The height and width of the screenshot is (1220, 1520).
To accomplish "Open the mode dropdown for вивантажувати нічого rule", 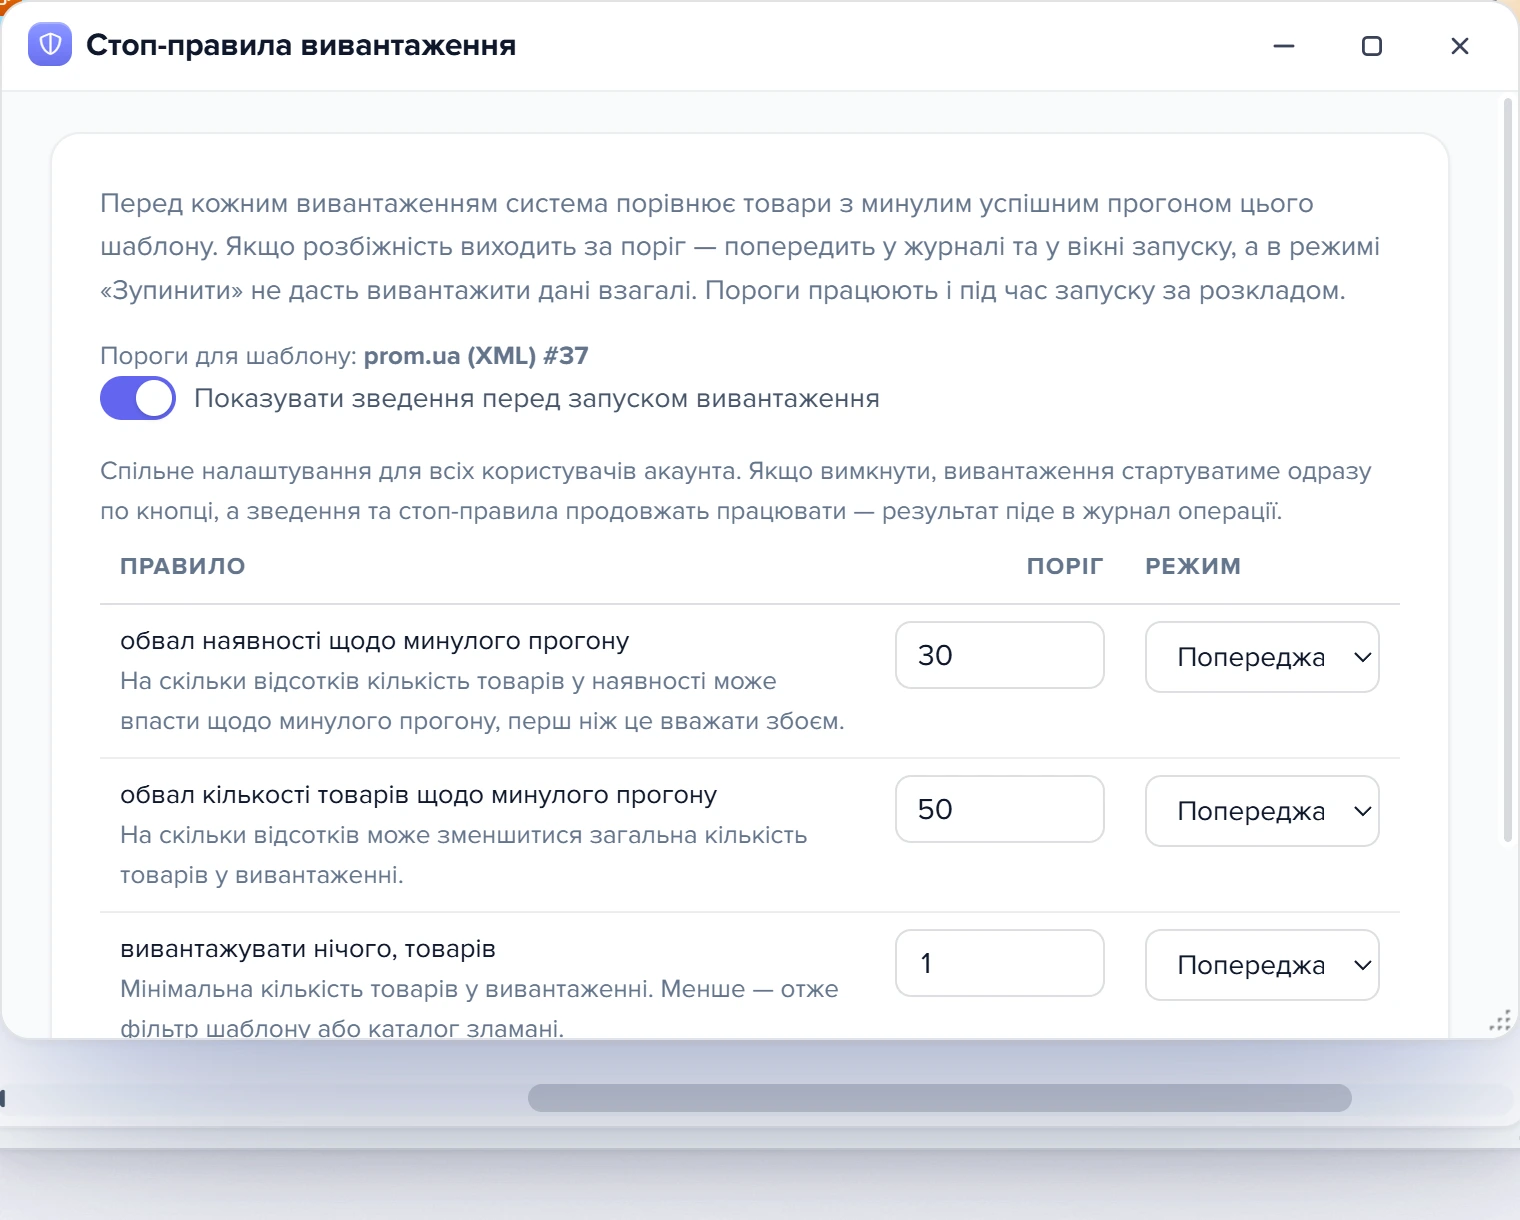I will pyautogui.click(x=1262, y=965).
